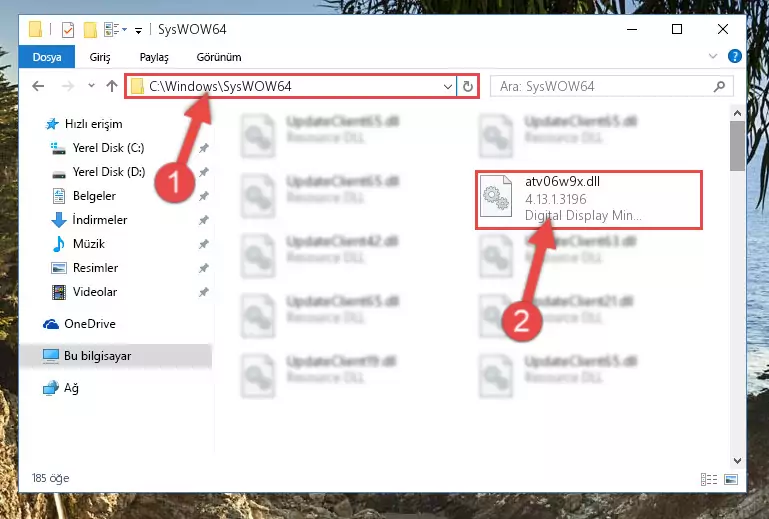The height and width of the screenshot is (519, 769).
Task: Open the Properties quick access icon
Action: 68,29
